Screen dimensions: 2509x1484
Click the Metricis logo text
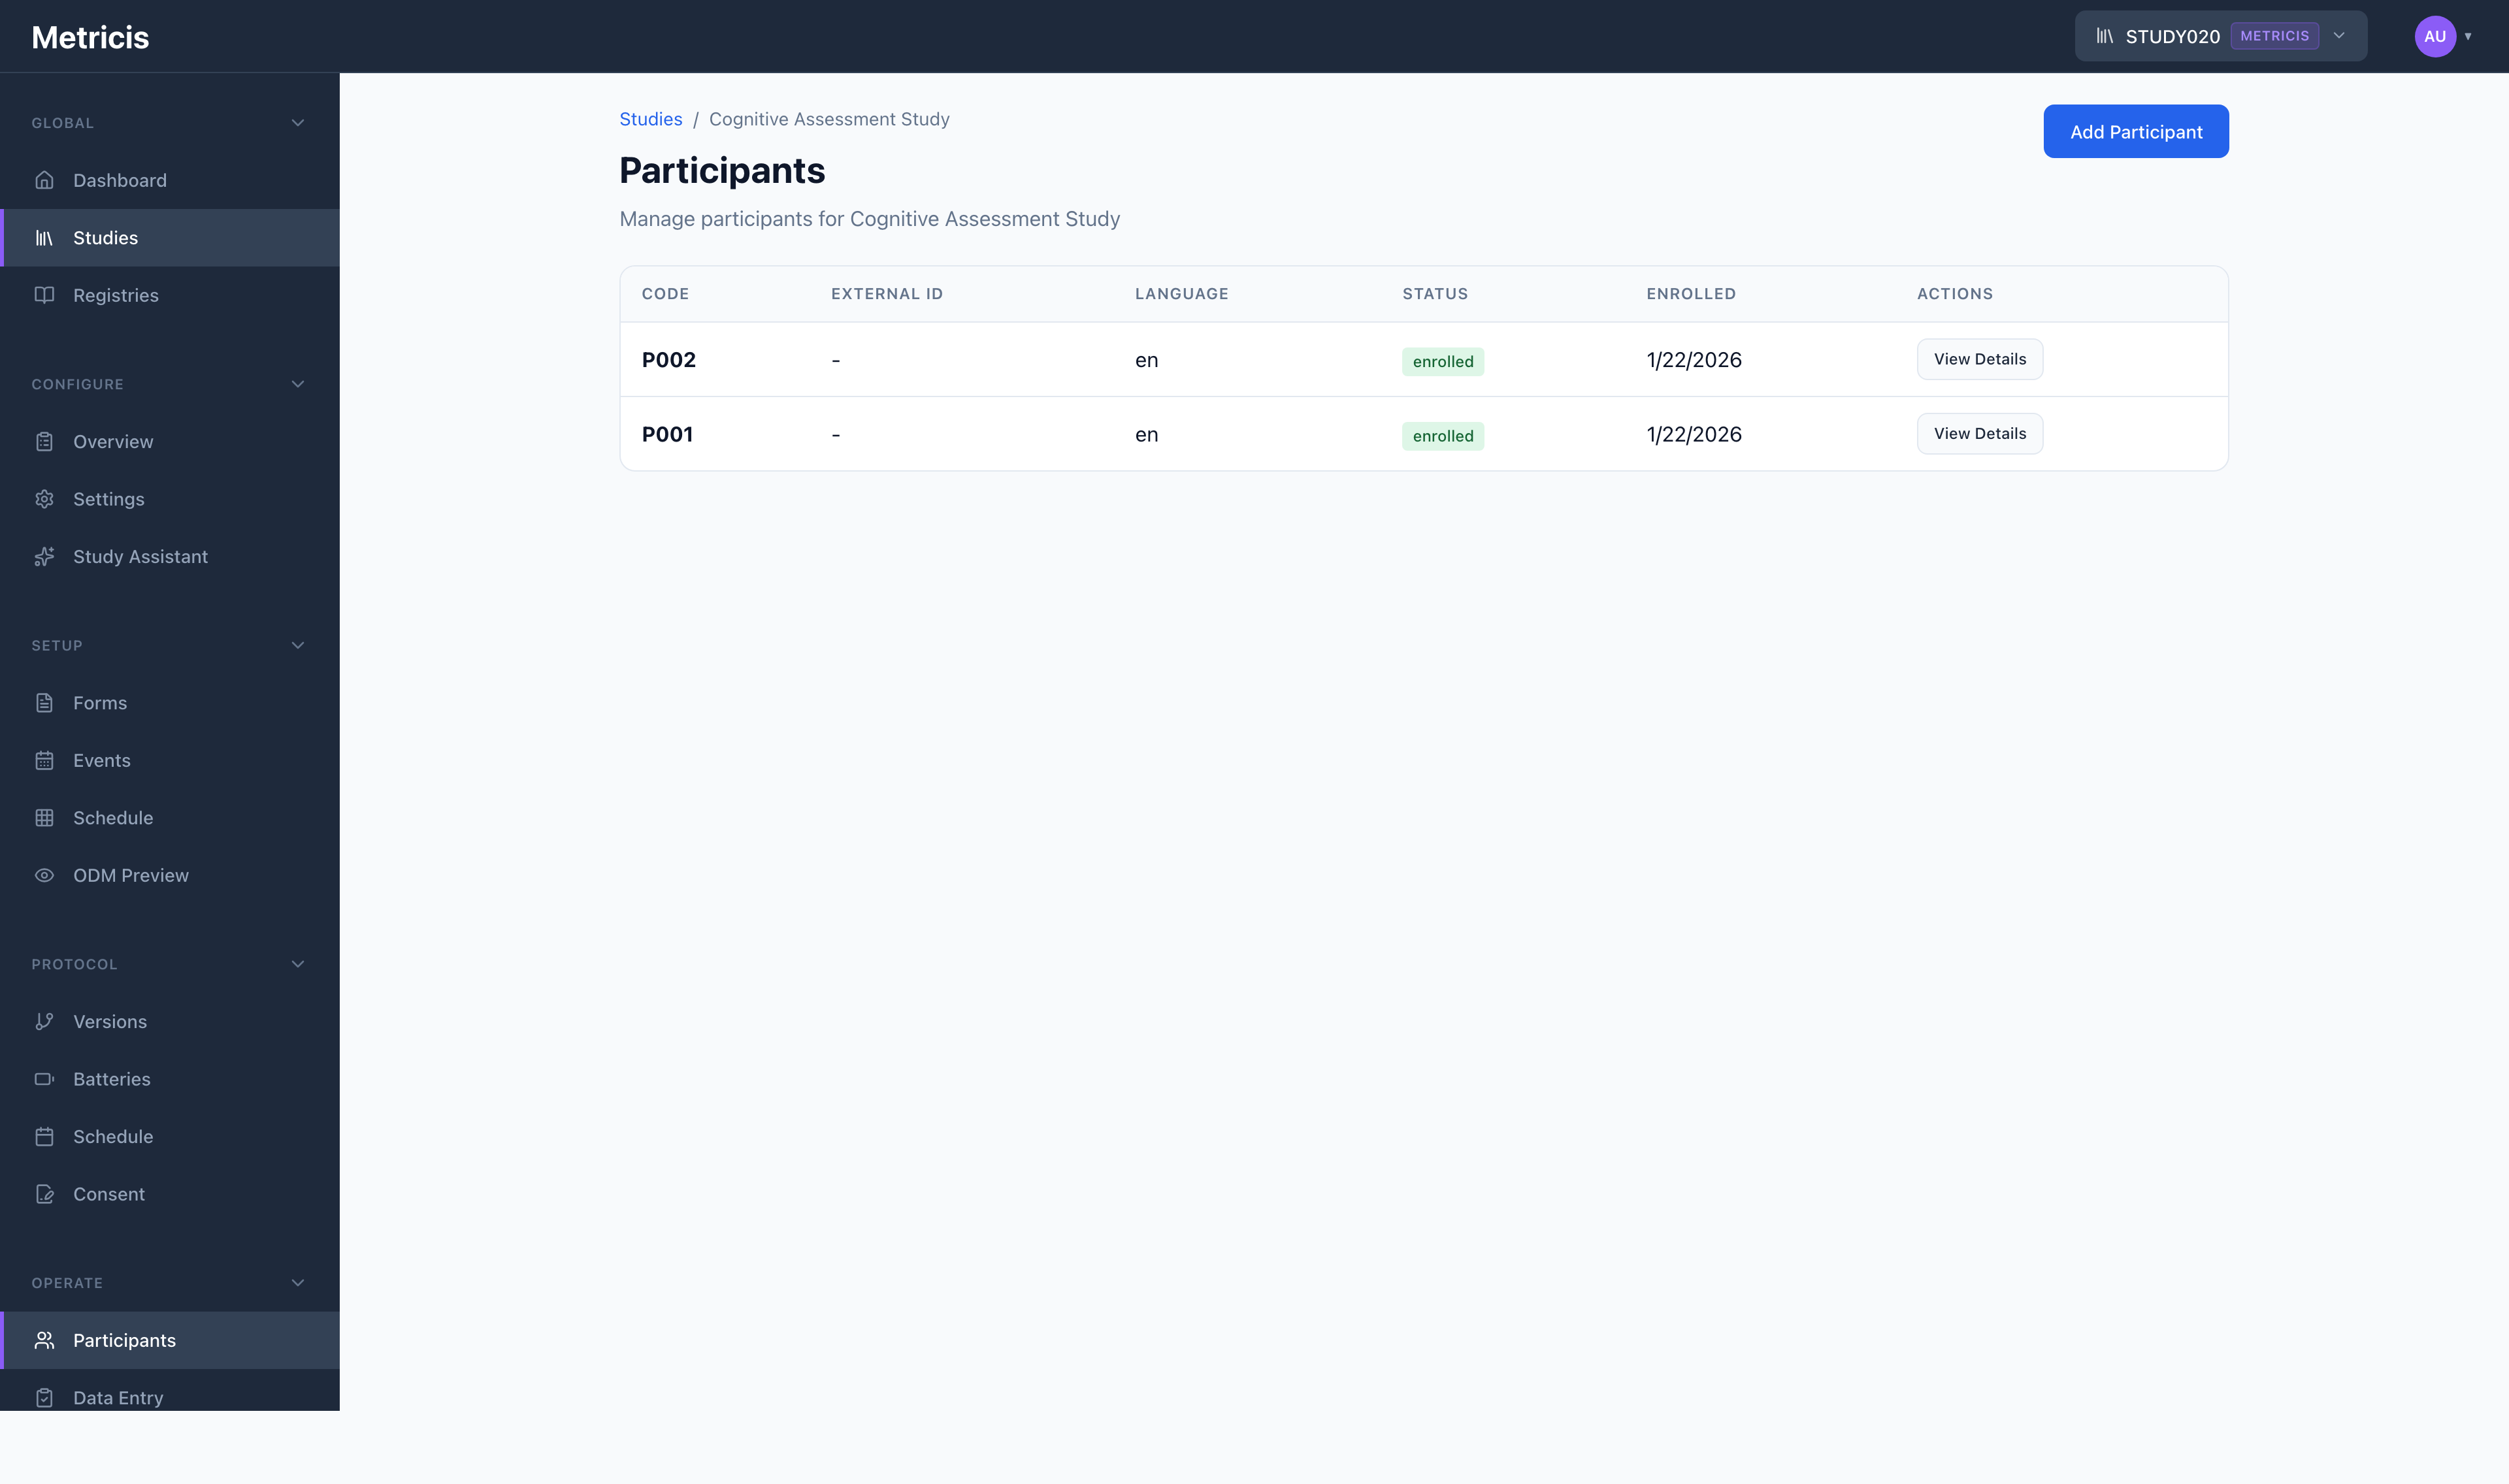point(90,37)
